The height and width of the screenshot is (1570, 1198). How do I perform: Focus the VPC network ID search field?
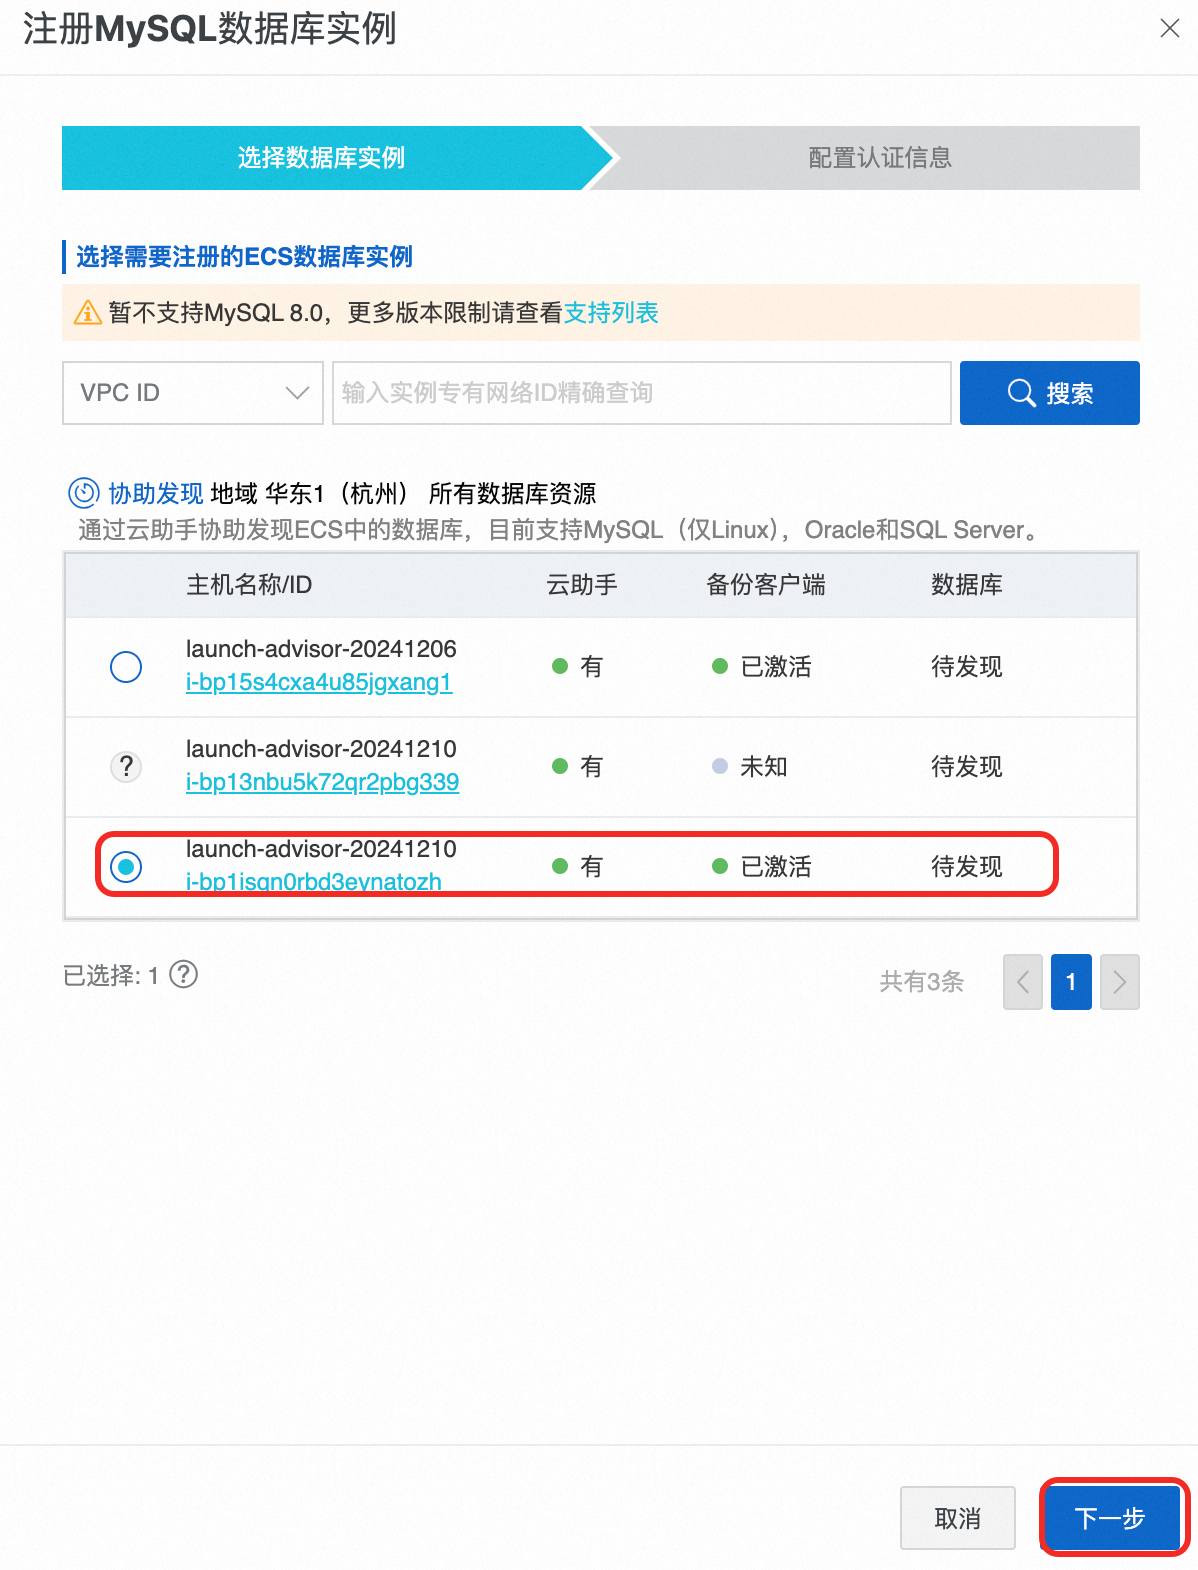pyautogui.click(x=642, y=393)
